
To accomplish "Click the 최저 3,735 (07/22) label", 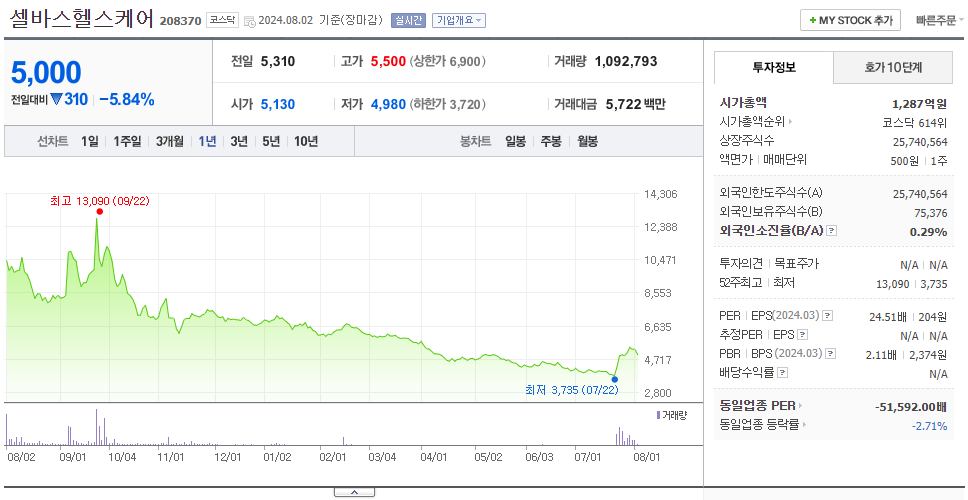I will click(x=572, y=390).
